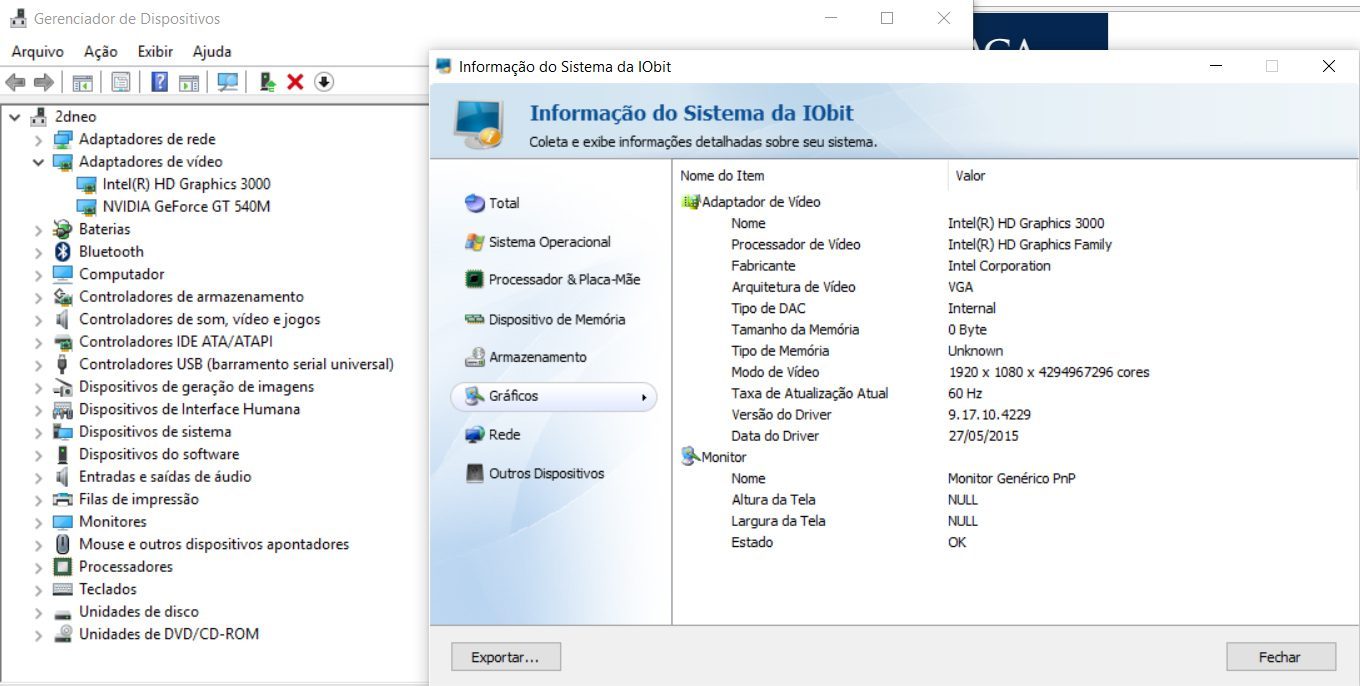Select Total in IObit sidebar
1360x686 pixels.
504,203
